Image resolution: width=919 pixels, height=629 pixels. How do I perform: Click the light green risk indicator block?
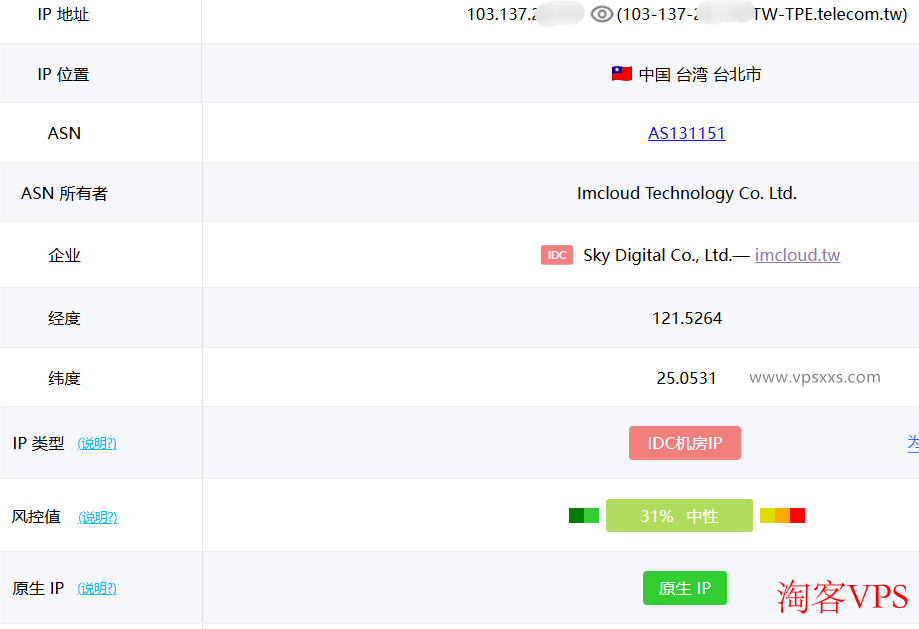(x=590, y=515)
